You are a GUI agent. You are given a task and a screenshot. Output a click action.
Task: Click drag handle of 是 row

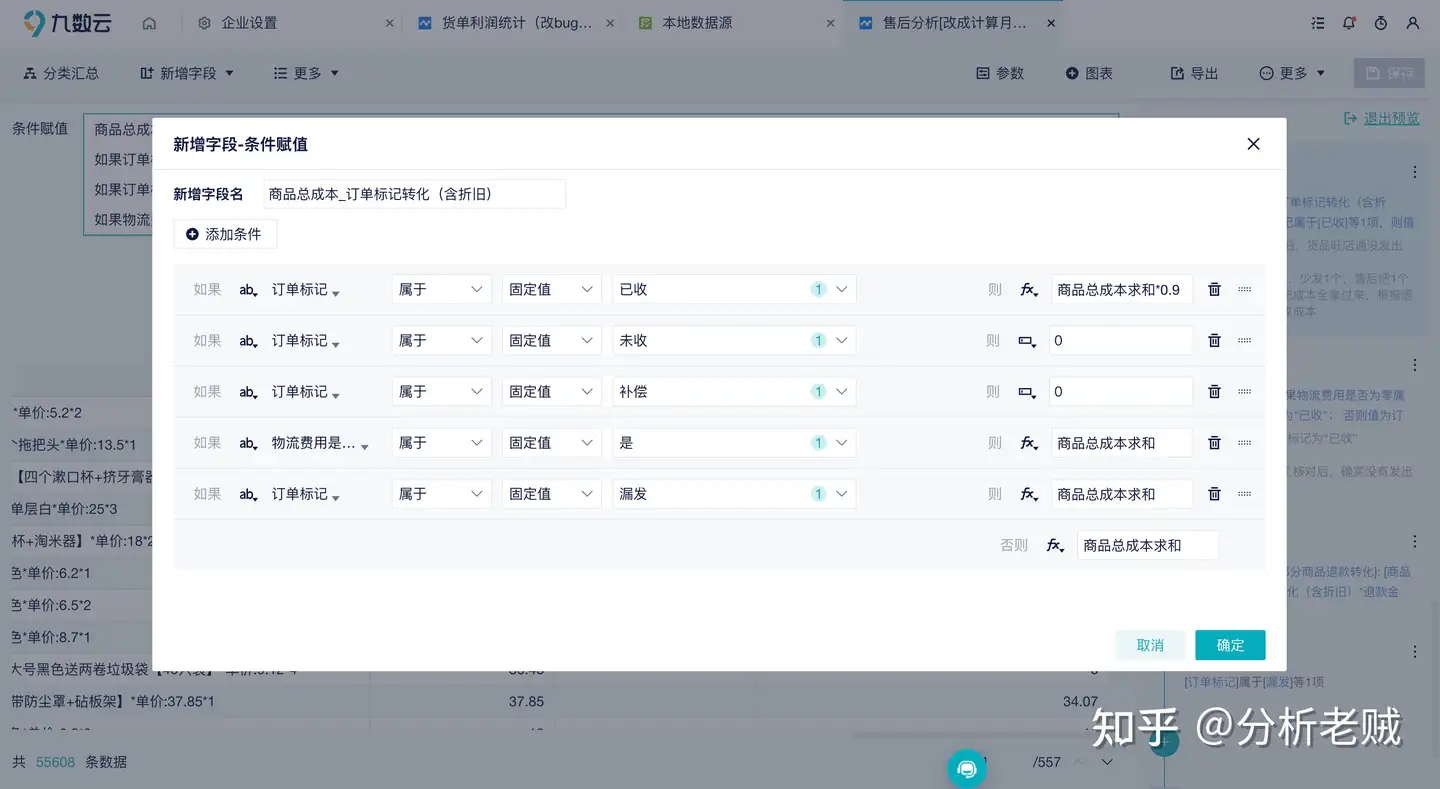1244,442
